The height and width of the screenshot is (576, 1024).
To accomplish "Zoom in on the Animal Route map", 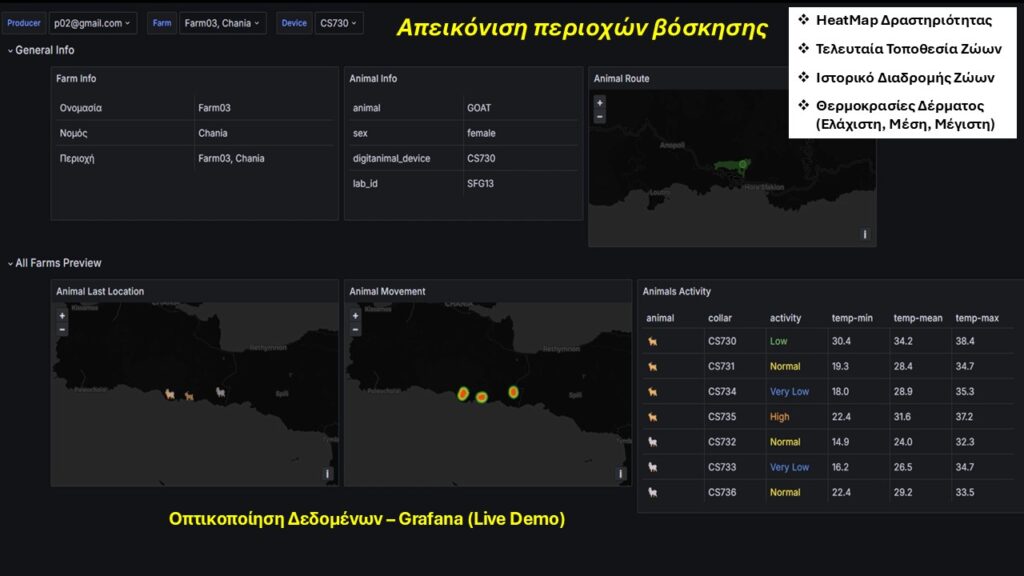I will coord(598,101).
